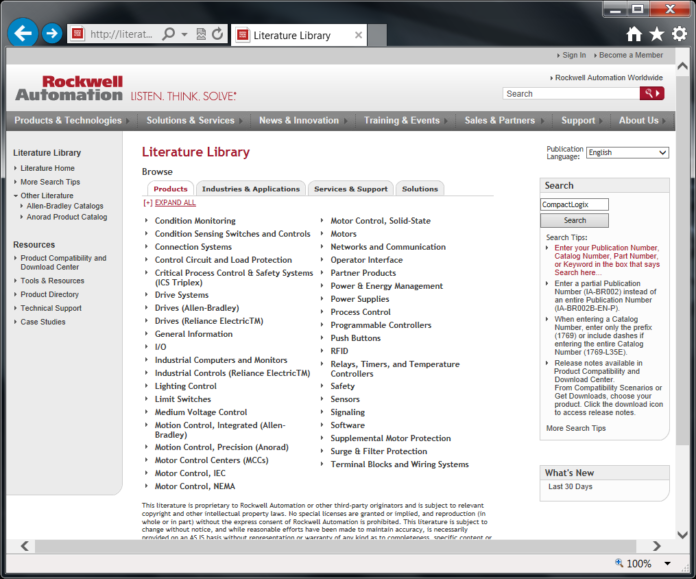Click the search magnifier in address bar

click(x=168, y=34)
